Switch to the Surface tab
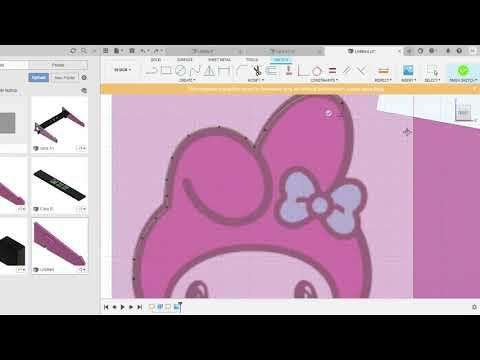Image resolution: width=480 pixels, height=360 pixels. point(185,60)
